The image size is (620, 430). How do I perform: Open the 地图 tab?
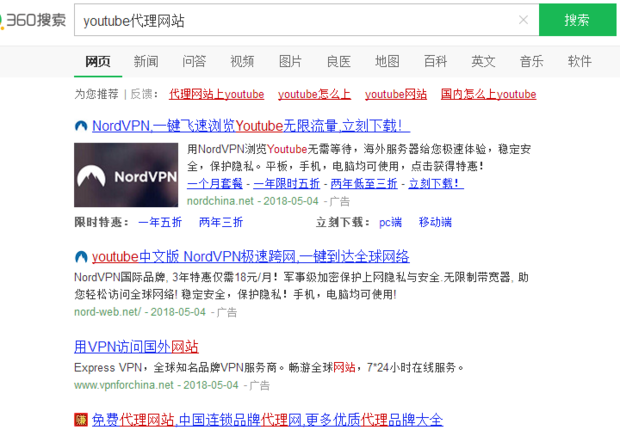tap(387, 61)
